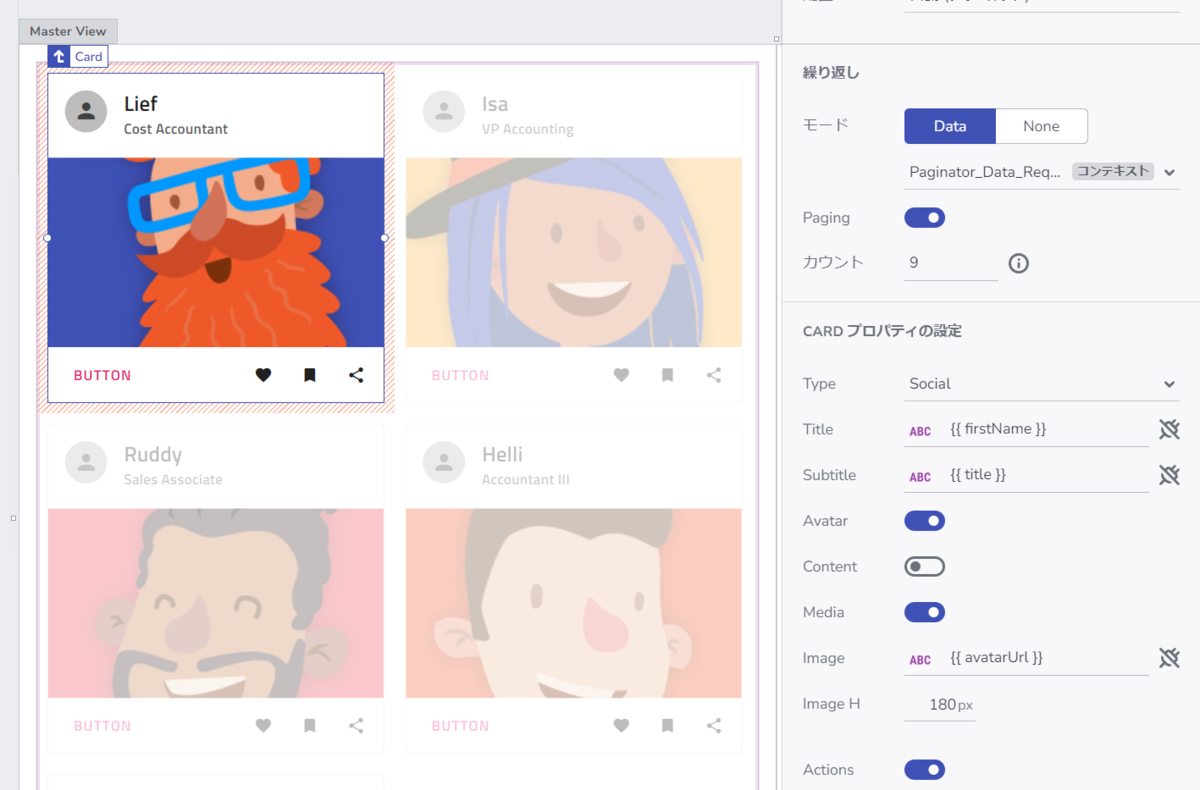The width and height of the screenshot is (1200, 790).
Task: Click the share icon on Helli card
Action: (x=714, y=726)
